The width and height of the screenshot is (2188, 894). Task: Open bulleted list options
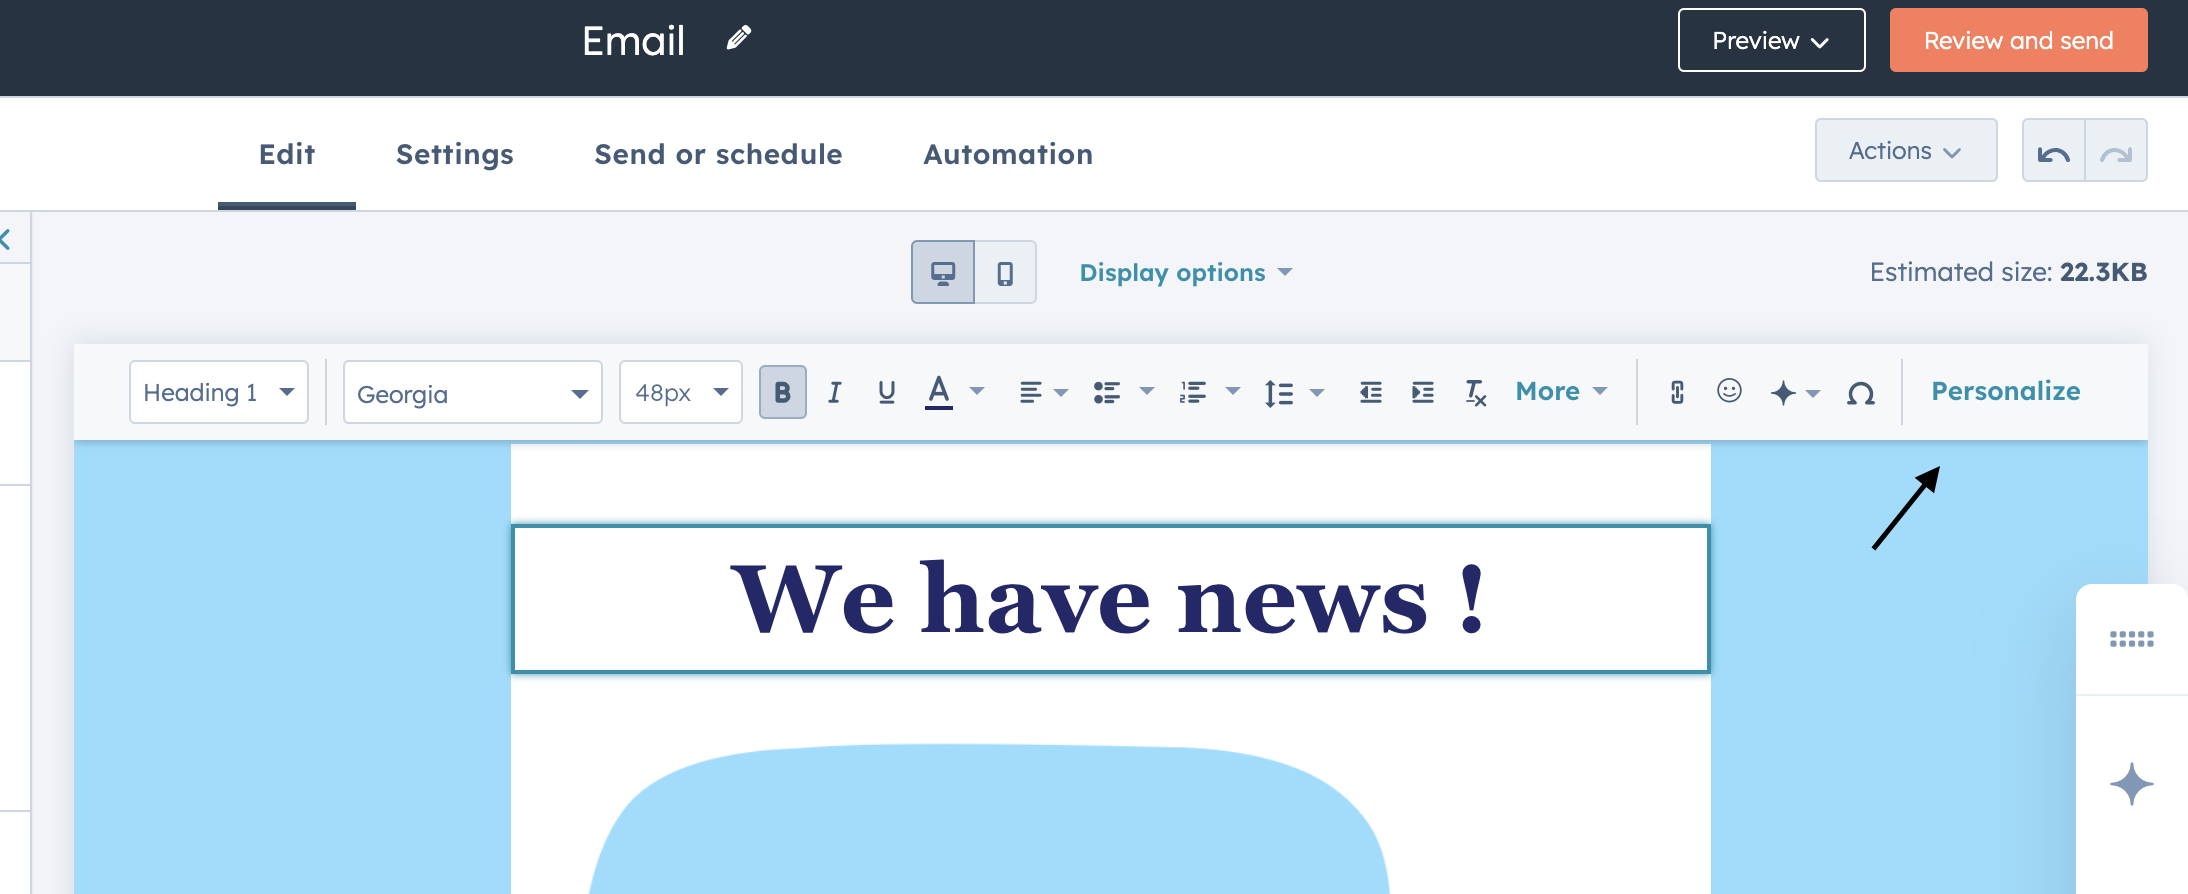[x=1124, y=392]
